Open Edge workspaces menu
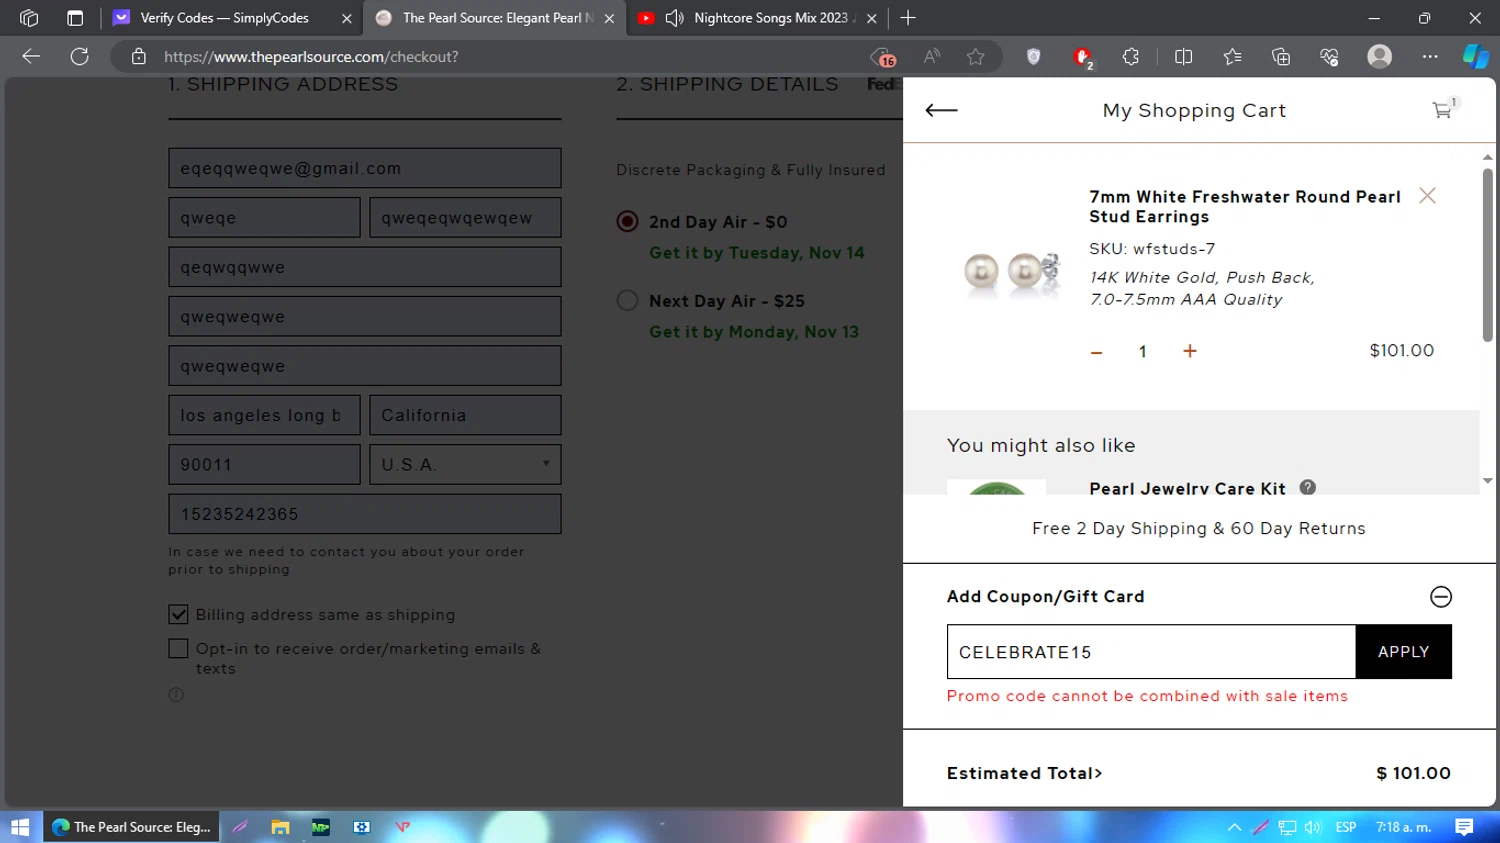This screenshot has width=1500, height=843. point(29,18)
